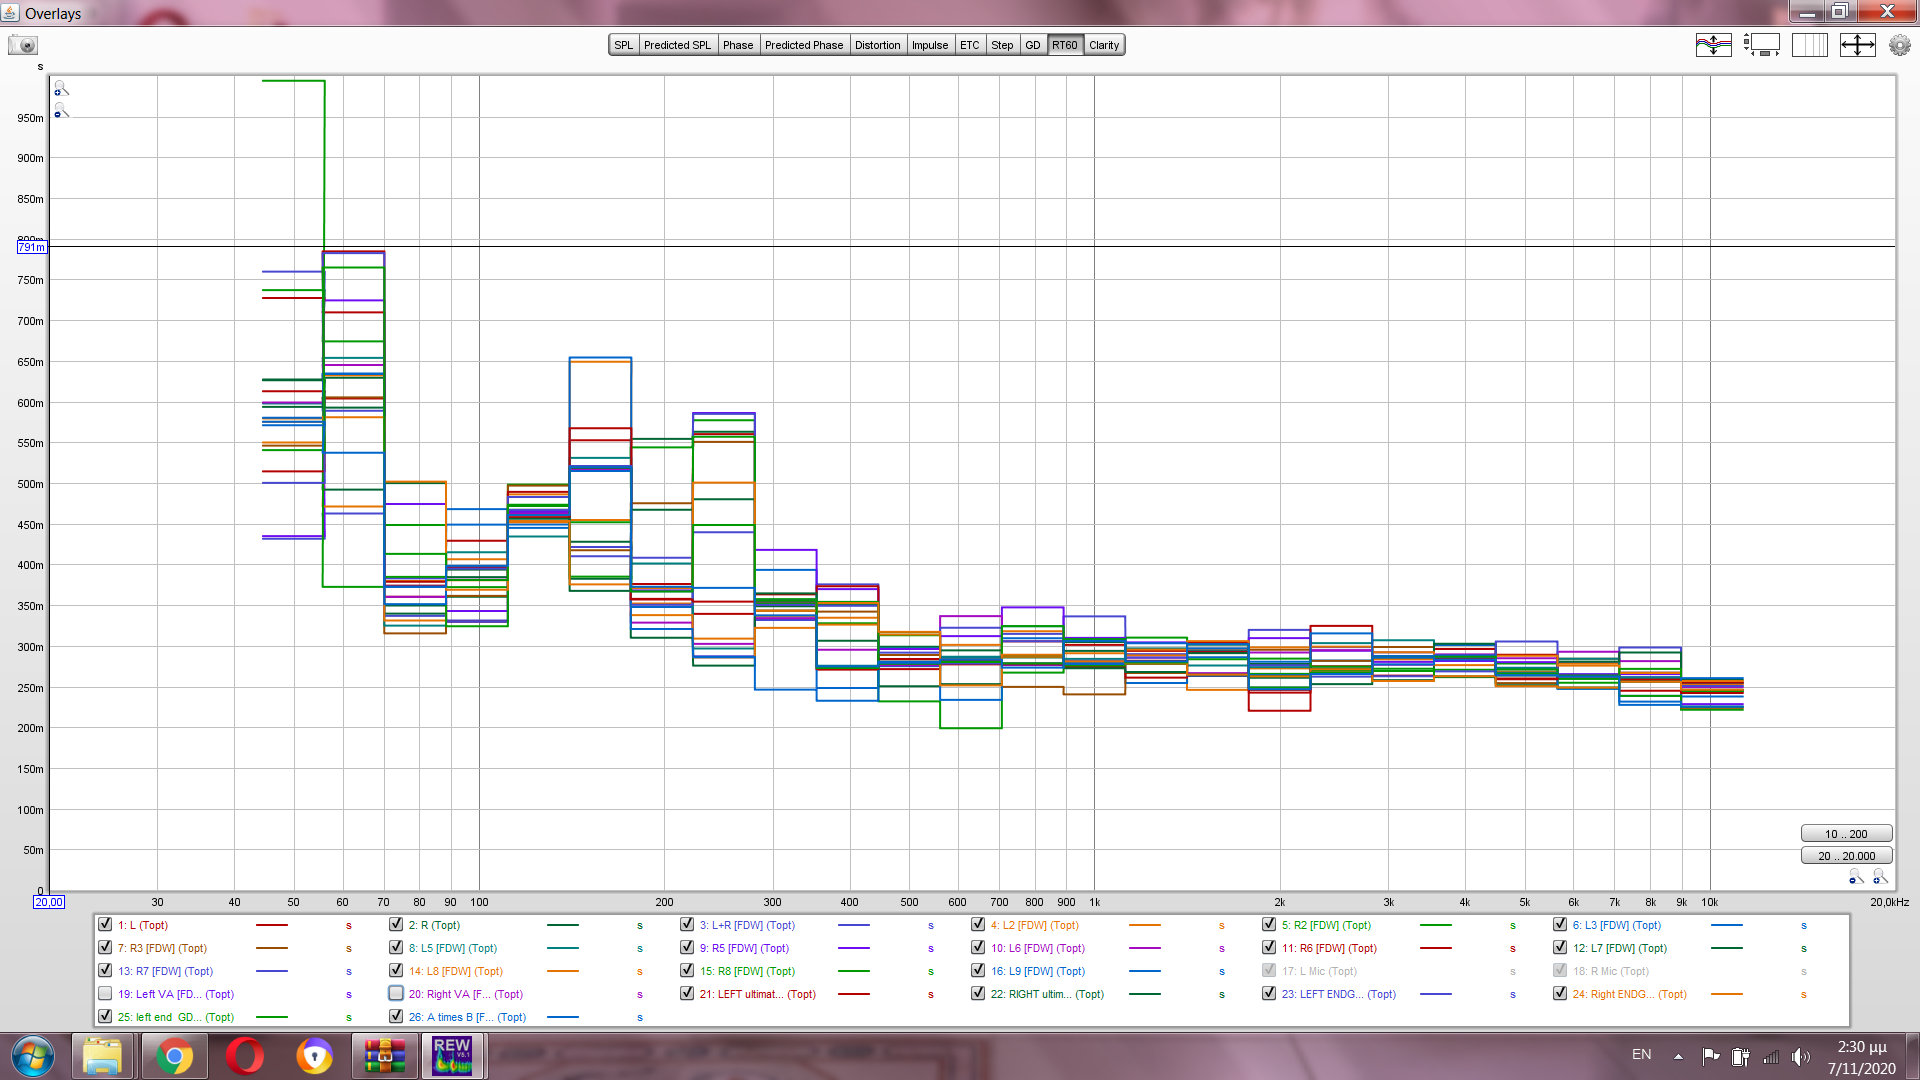Image resolution: width=1920 pixels, height=1080 pixels.
Task: Show hidden system tray icons arrow
Action: (x=1678, y=1056)
